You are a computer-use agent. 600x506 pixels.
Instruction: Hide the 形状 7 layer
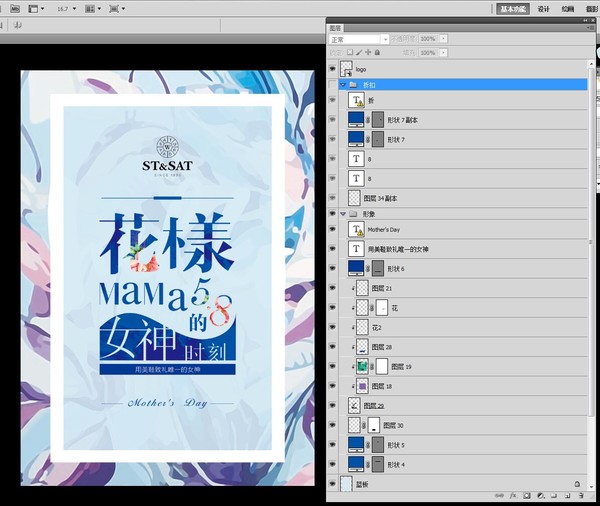click(332, 139)
